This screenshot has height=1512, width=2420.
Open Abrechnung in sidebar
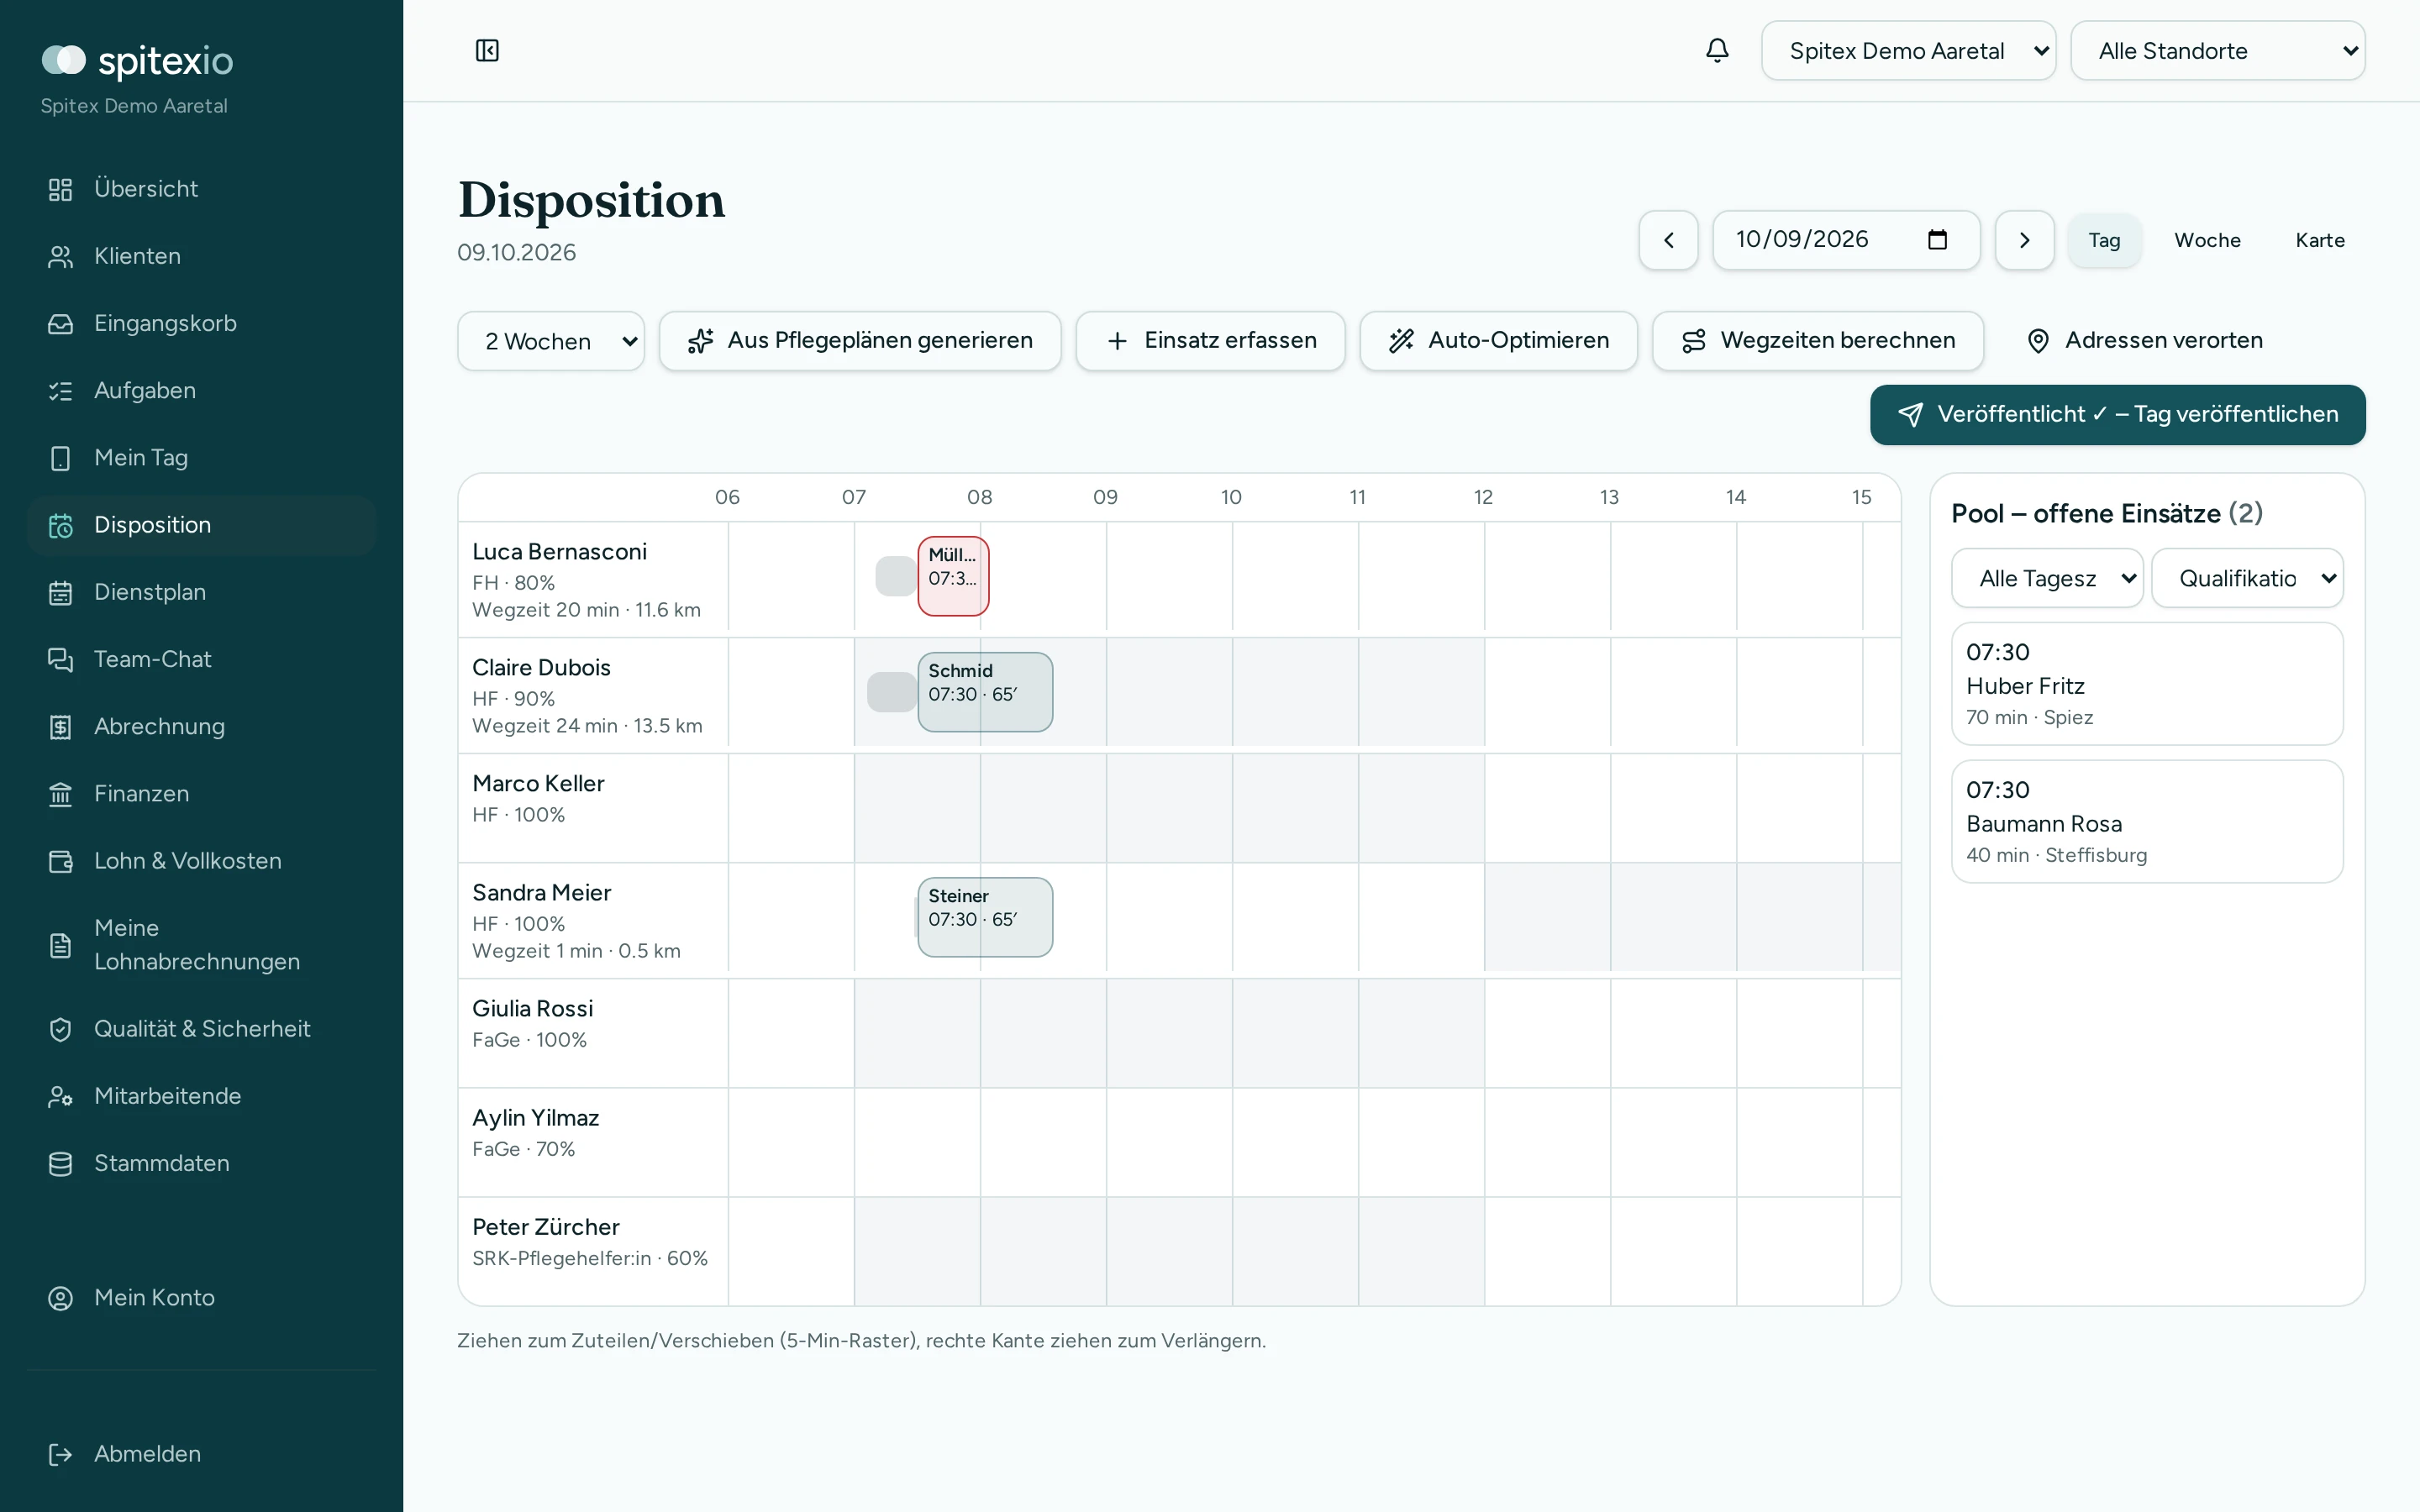coord(201,726)
